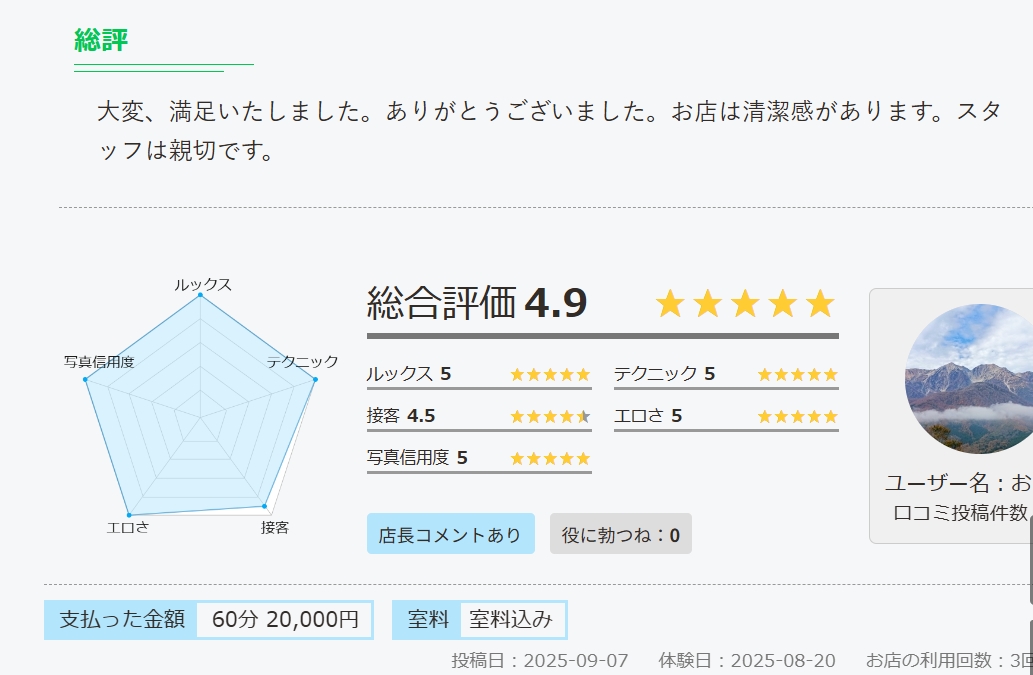Click the mountain profile avatar image
Viewport: 1033px width, 675px height.
coord(969,379)
